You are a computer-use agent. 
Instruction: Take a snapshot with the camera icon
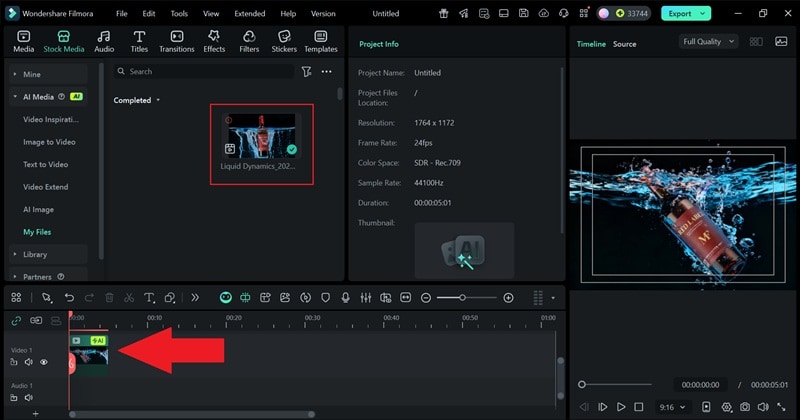[x=743, y=408]
